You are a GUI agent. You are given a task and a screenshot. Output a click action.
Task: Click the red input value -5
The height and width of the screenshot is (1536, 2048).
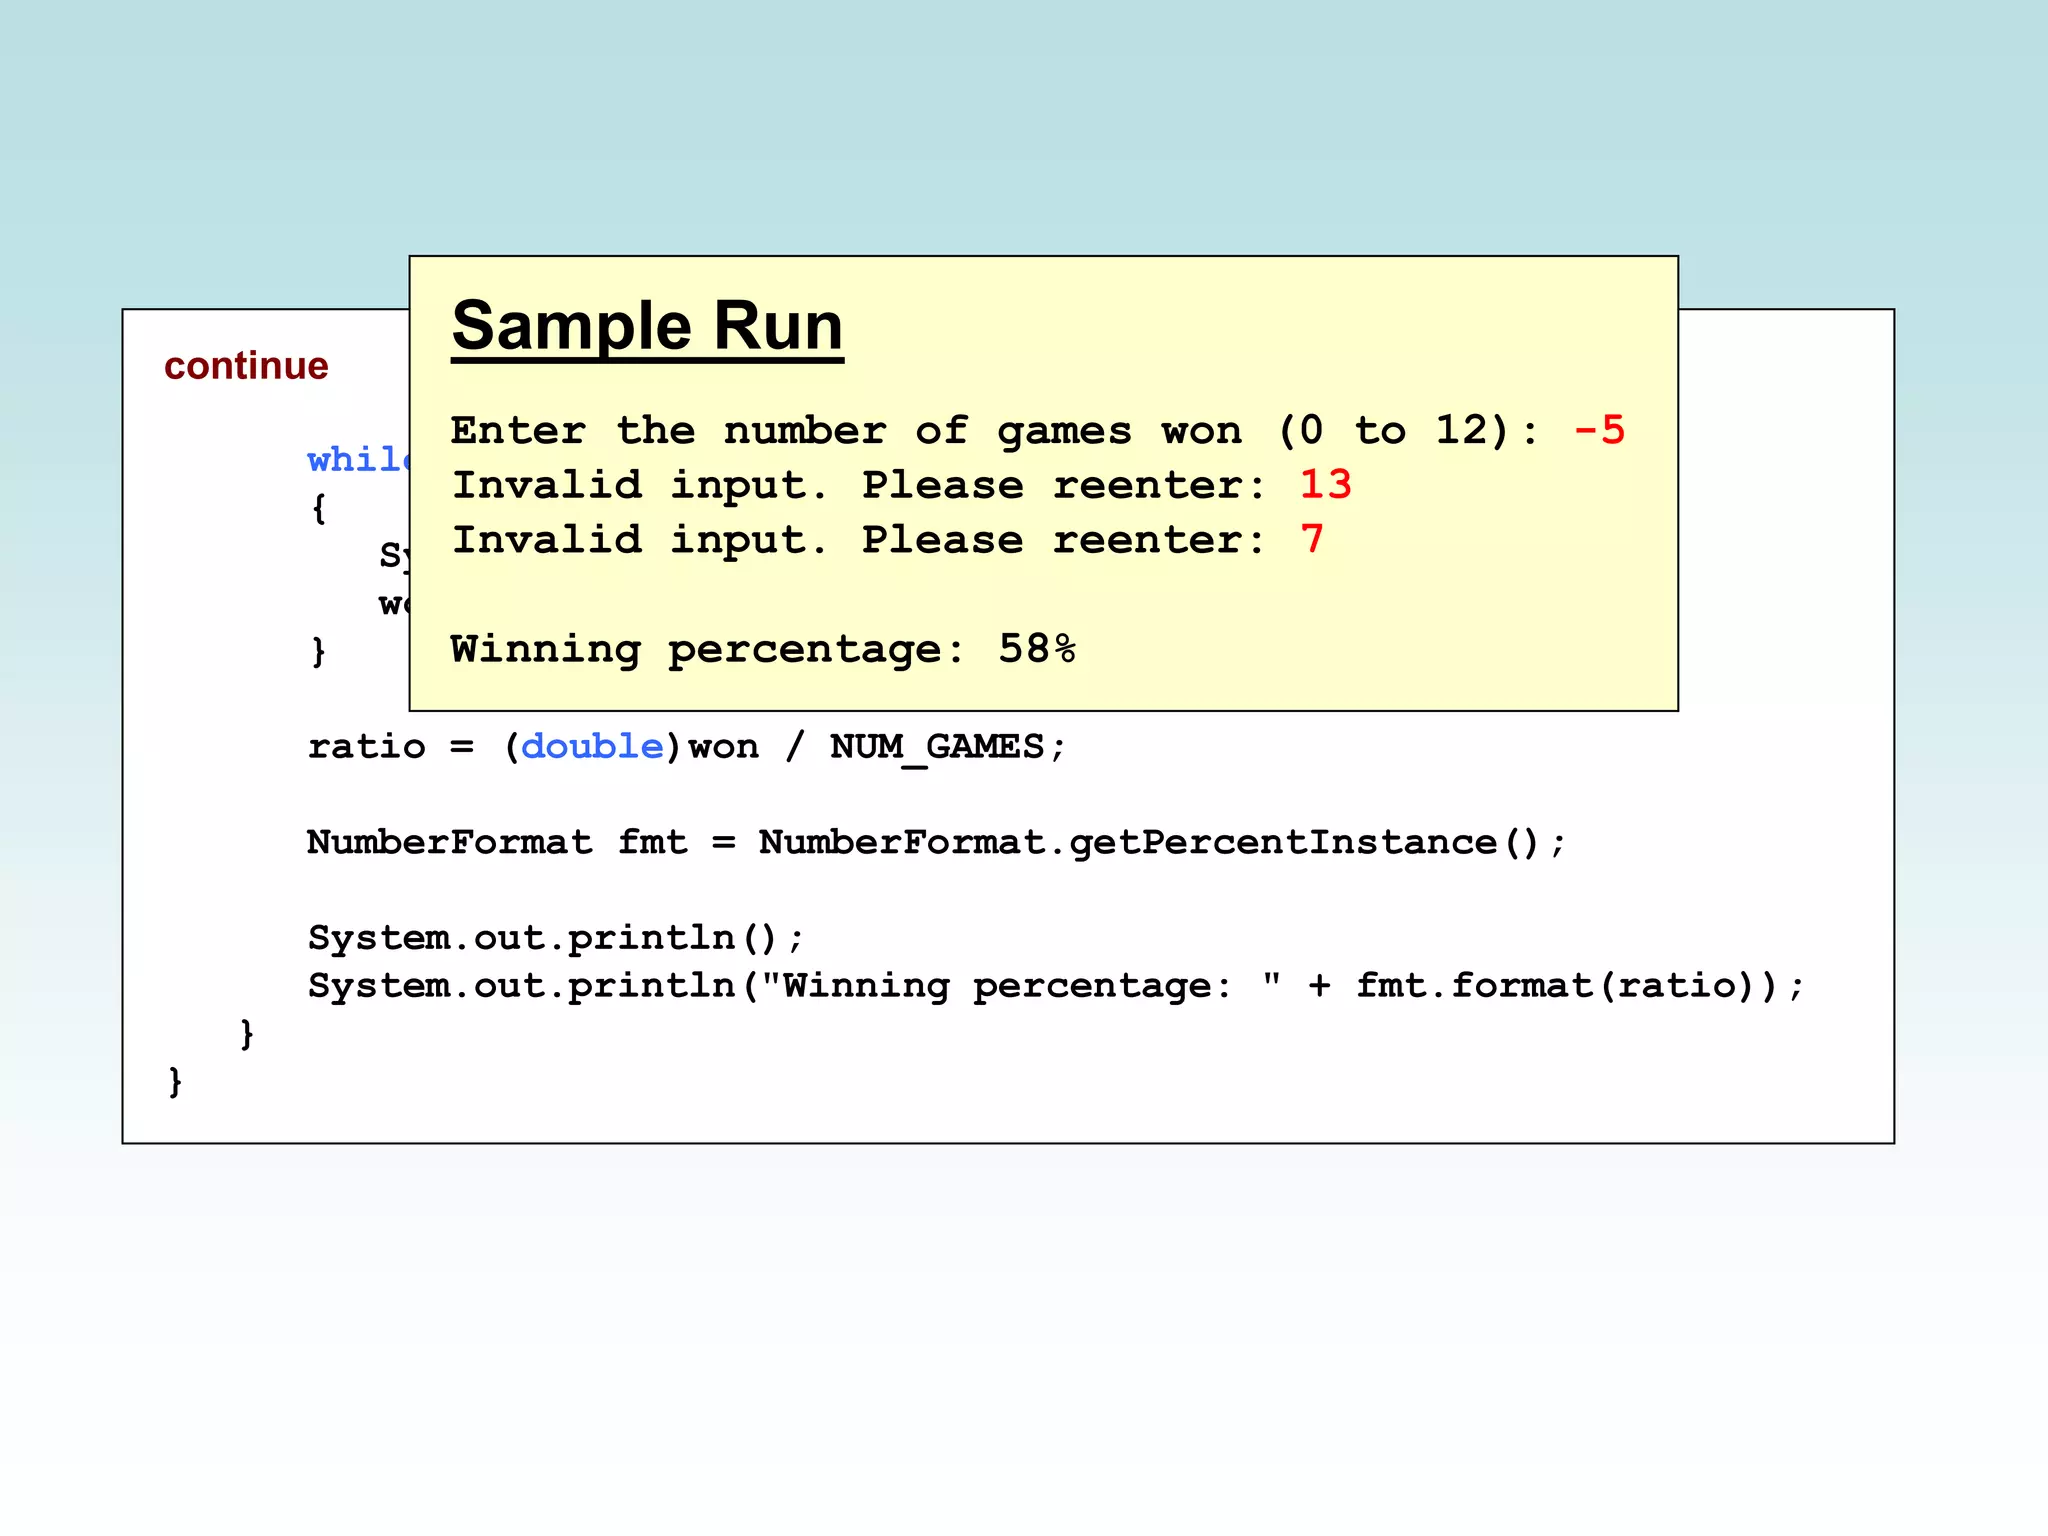[x=1599, y=431]
